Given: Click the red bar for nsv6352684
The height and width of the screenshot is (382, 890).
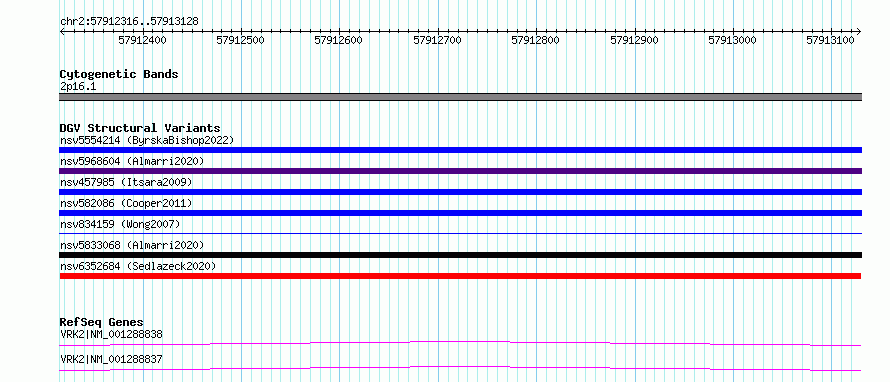Looking at the screenshot, I should (460, 276).
